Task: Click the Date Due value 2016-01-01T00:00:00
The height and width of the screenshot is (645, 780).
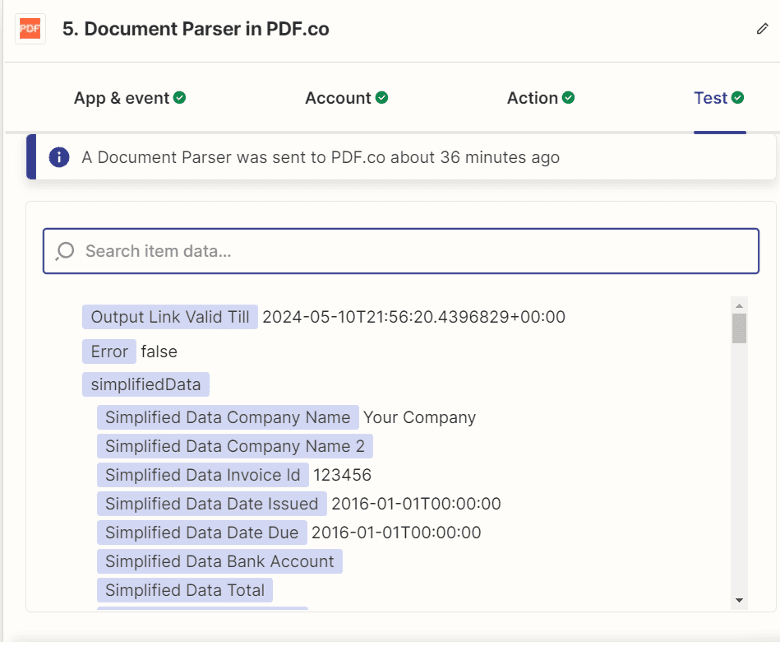Action: coord(396,533)
